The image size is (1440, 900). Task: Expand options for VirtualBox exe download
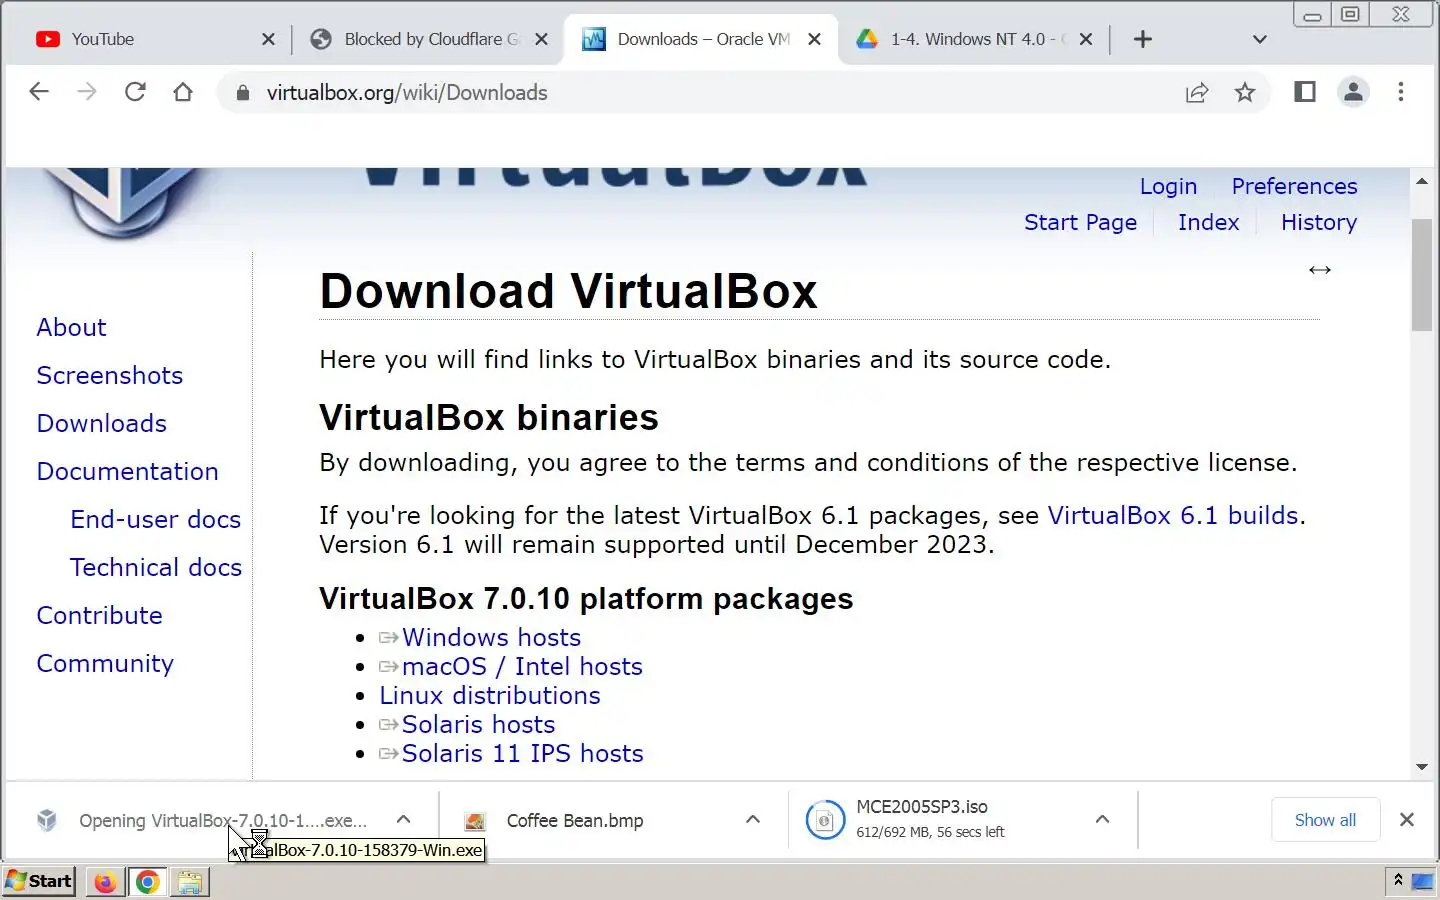click(x=403, y=819)
